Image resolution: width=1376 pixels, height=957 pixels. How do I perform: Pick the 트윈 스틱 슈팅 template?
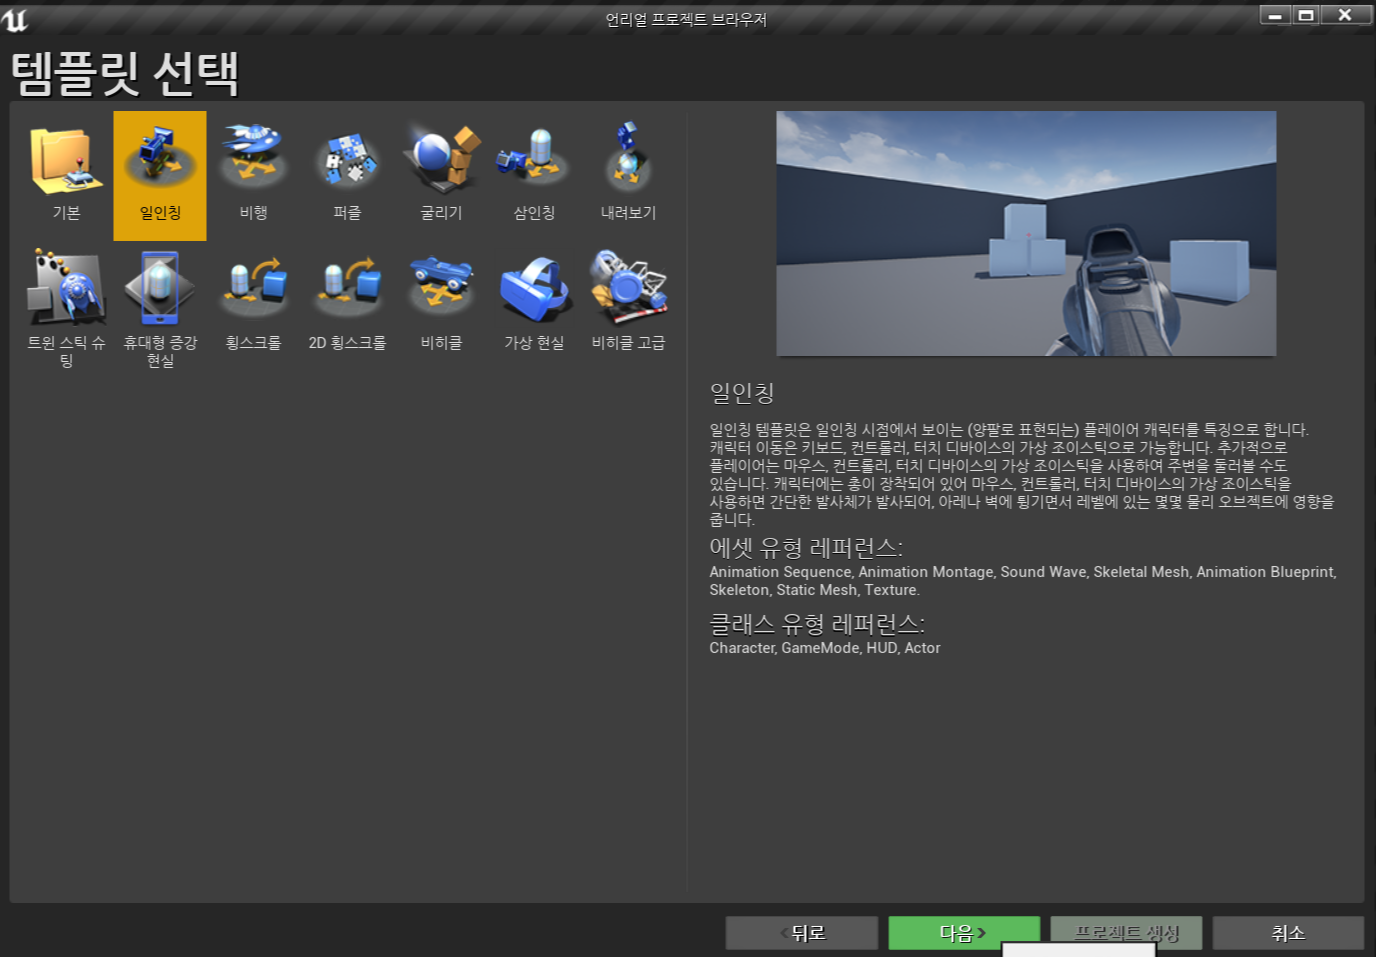66,308
